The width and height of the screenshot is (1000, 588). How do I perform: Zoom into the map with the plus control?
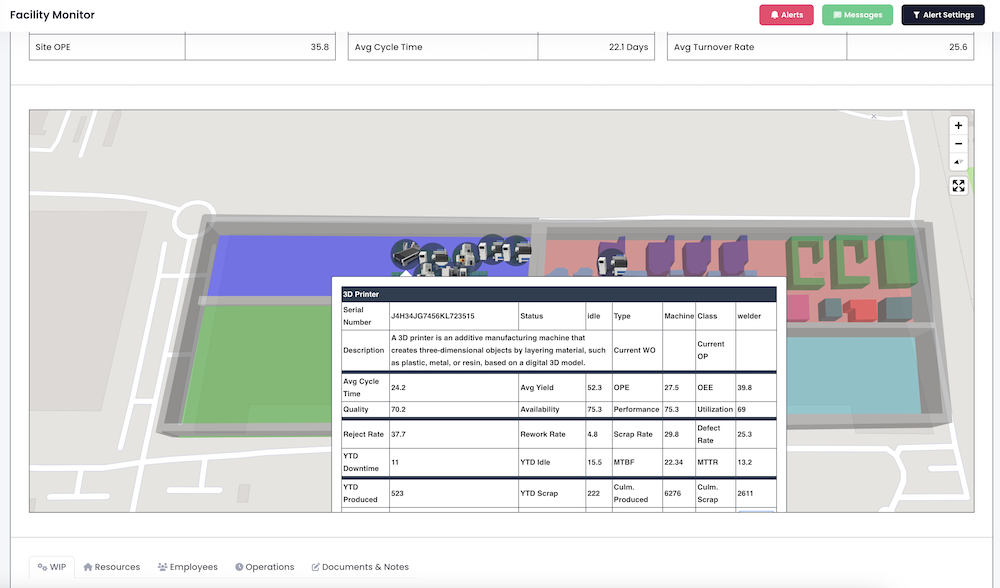pos(958,125)
